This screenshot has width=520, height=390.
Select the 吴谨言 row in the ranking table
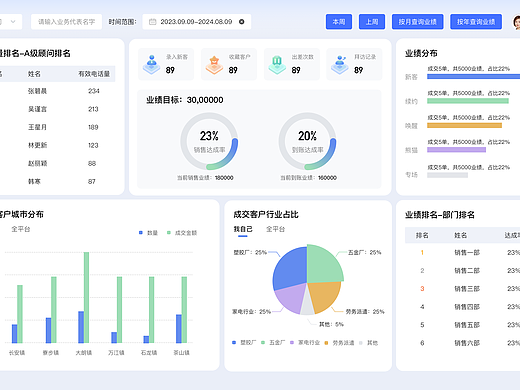[58, 109]
